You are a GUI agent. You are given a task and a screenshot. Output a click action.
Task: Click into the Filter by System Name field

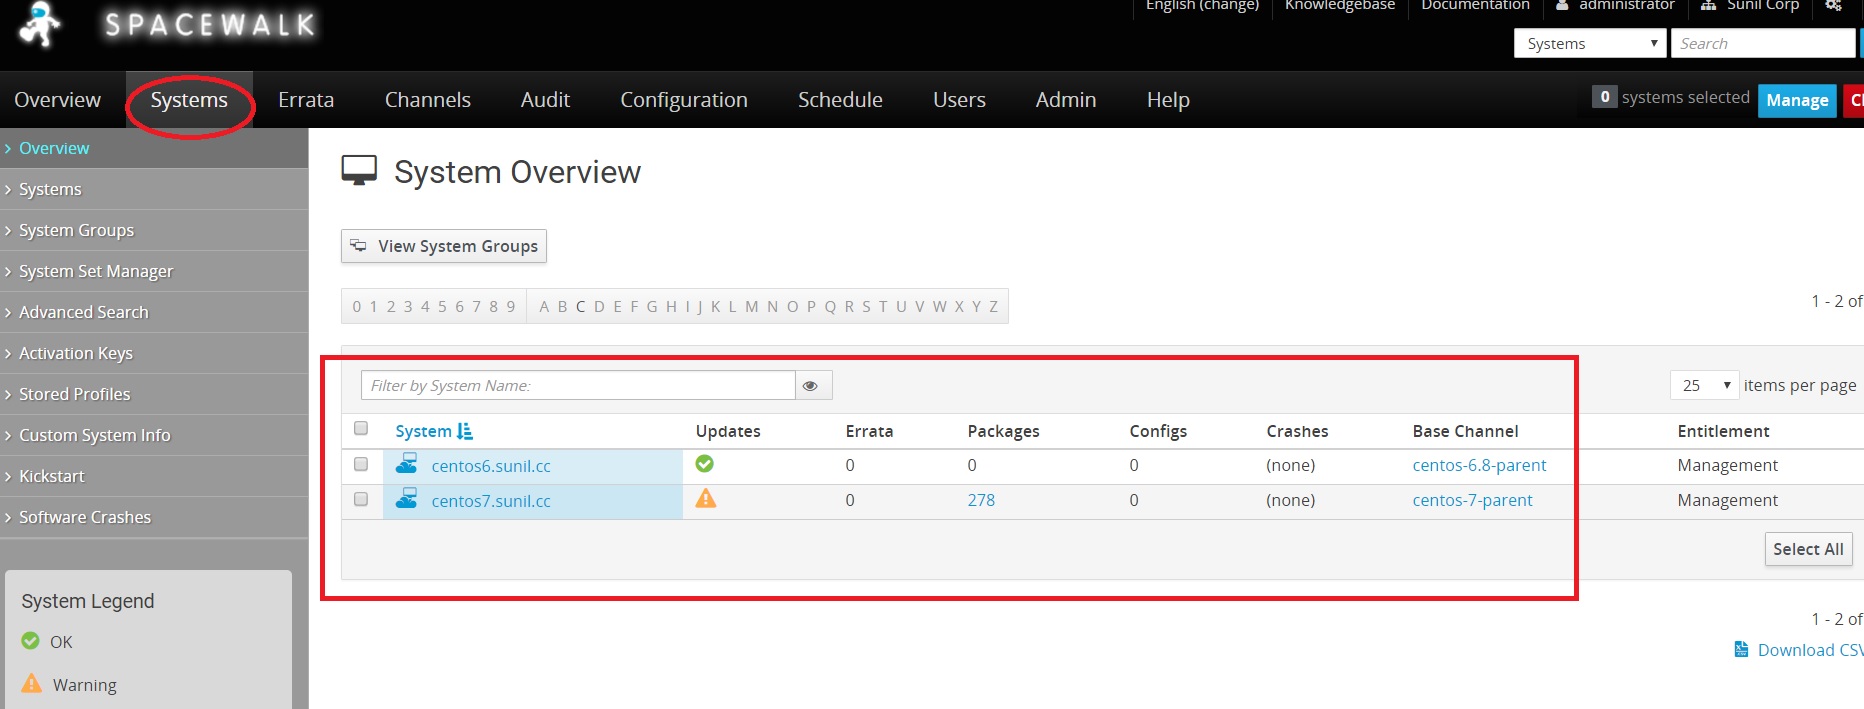click(578, 386)
